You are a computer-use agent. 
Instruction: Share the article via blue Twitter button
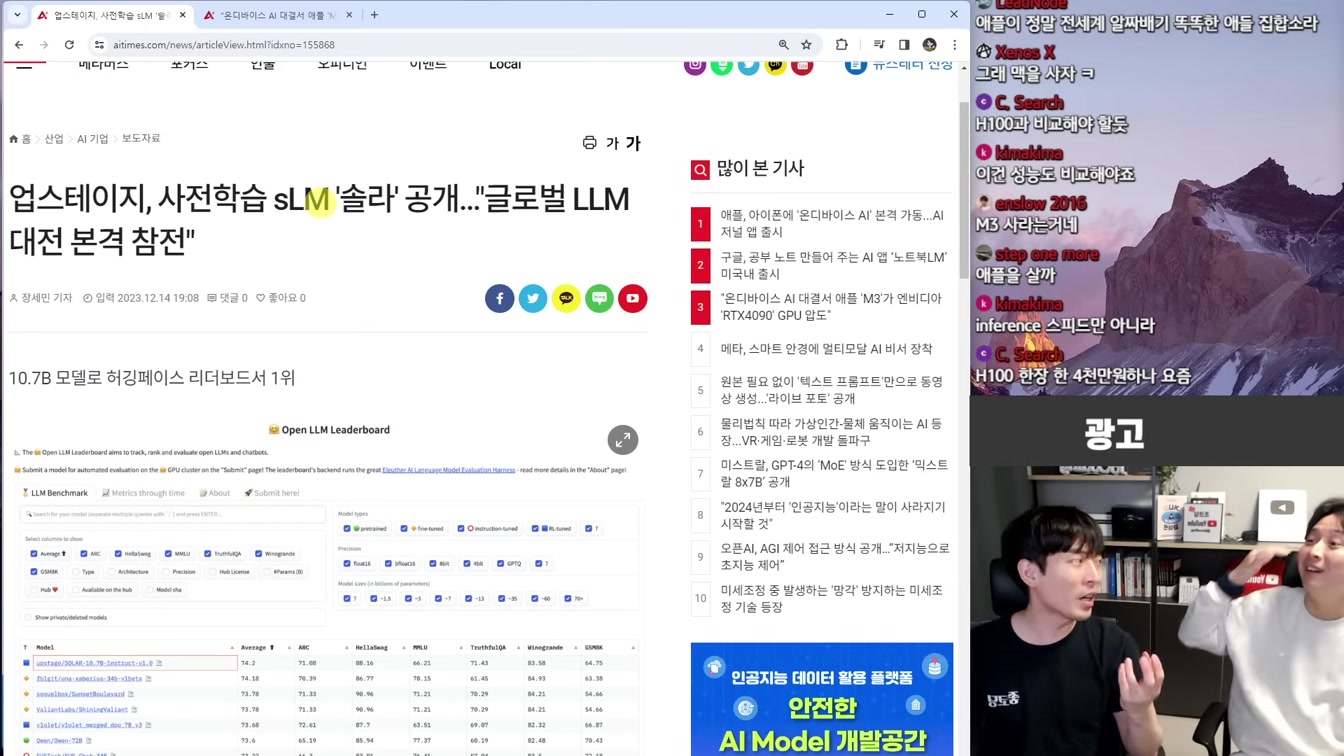click(533, 298)
